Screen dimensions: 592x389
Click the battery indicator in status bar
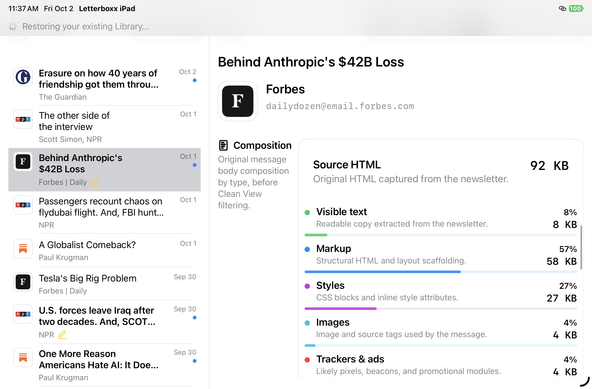tap(576, 8)
